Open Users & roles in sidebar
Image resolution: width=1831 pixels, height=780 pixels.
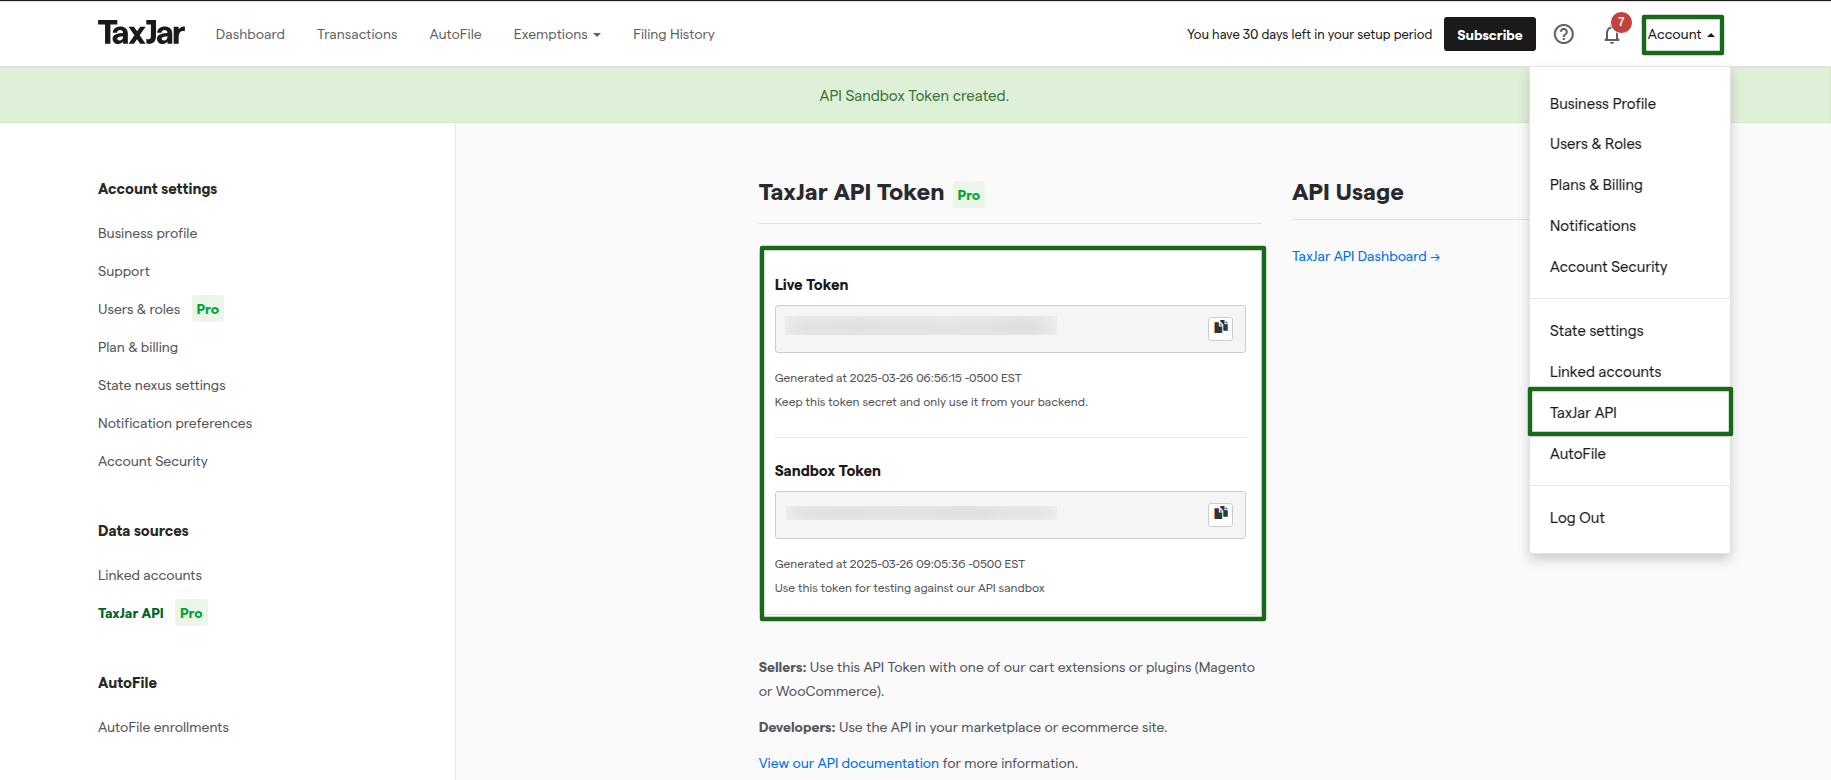click(139, 309)
